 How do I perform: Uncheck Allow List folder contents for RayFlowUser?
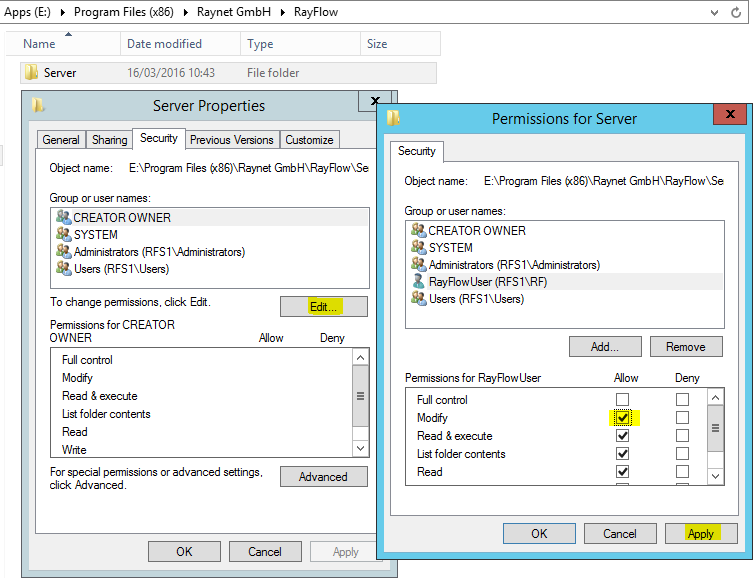(x=622, y=454)
